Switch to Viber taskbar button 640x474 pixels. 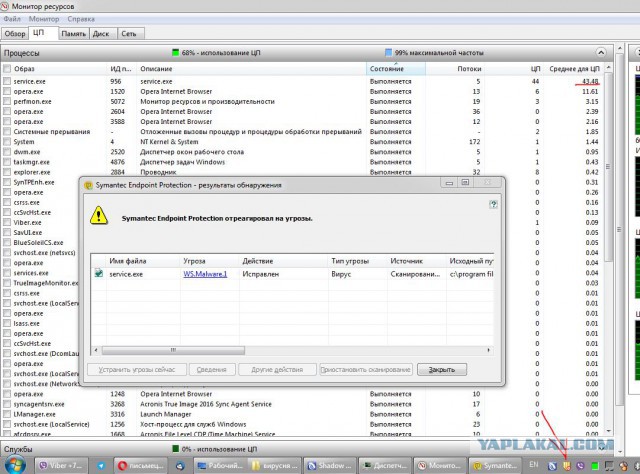[62, 465]
